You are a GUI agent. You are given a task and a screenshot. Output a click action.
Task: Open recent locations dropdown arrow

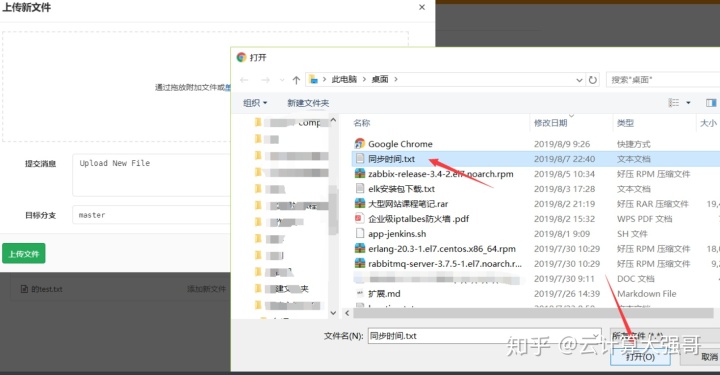click(281, 80)
